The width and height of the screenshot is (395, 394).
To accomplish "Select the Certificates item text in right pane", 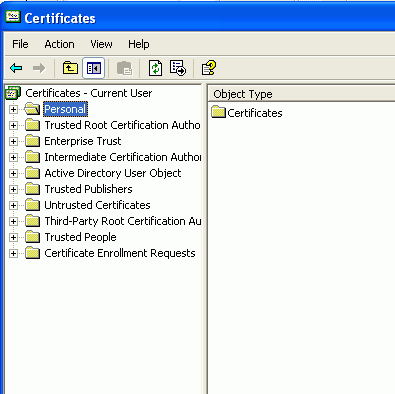I will click(x=255, y=113).
